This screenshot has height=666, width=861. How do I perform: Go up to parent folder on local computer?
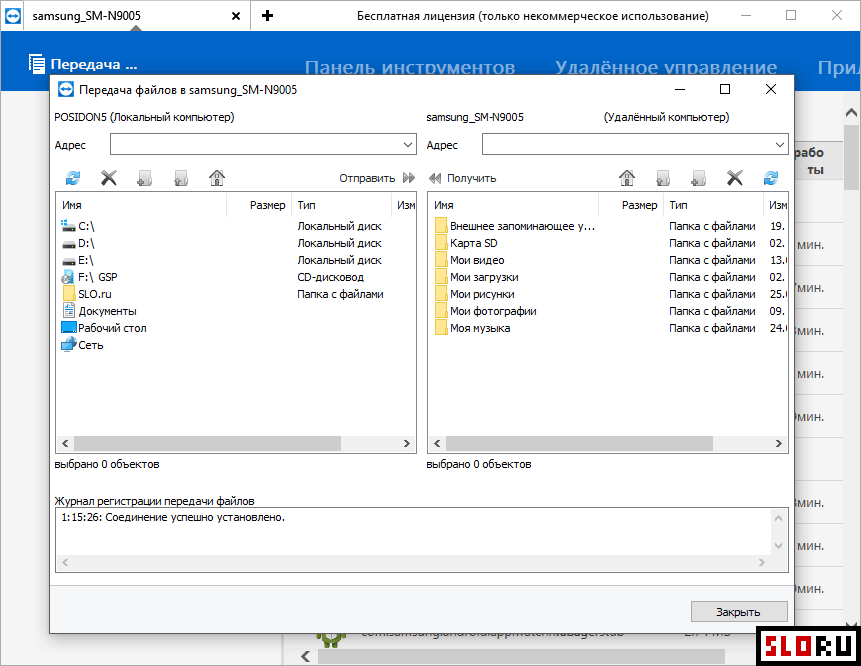181,178
